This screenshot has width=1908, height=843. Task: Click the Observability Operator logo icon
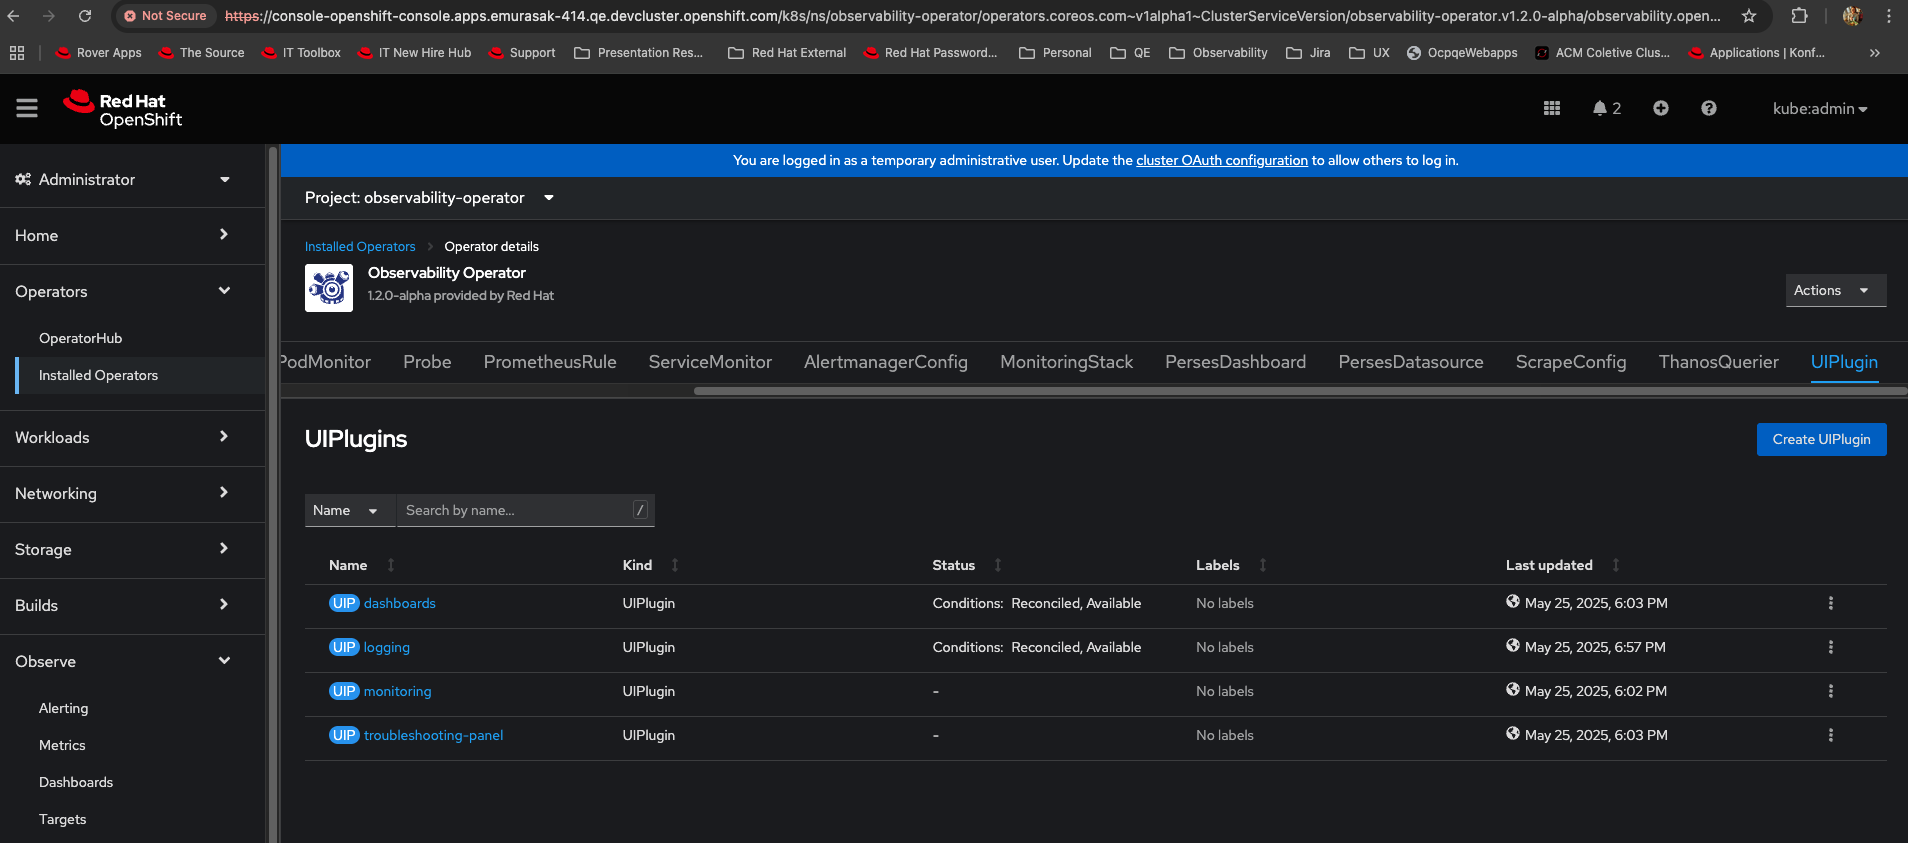click(329, 288)
